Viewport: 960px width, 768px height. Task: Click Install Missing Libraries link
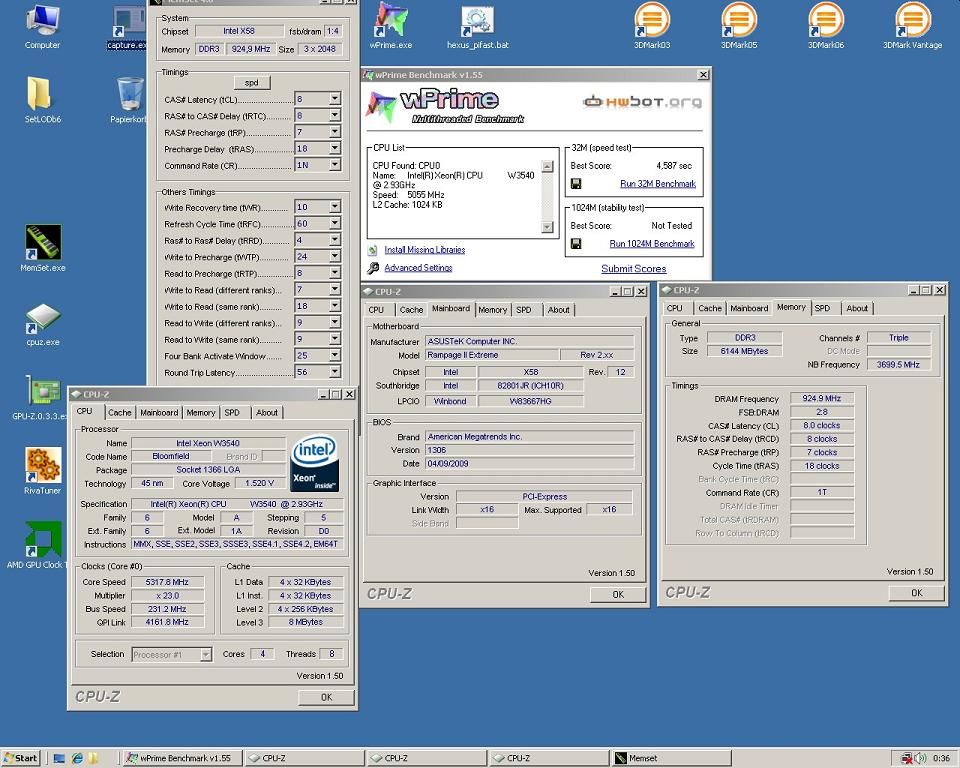424,250
